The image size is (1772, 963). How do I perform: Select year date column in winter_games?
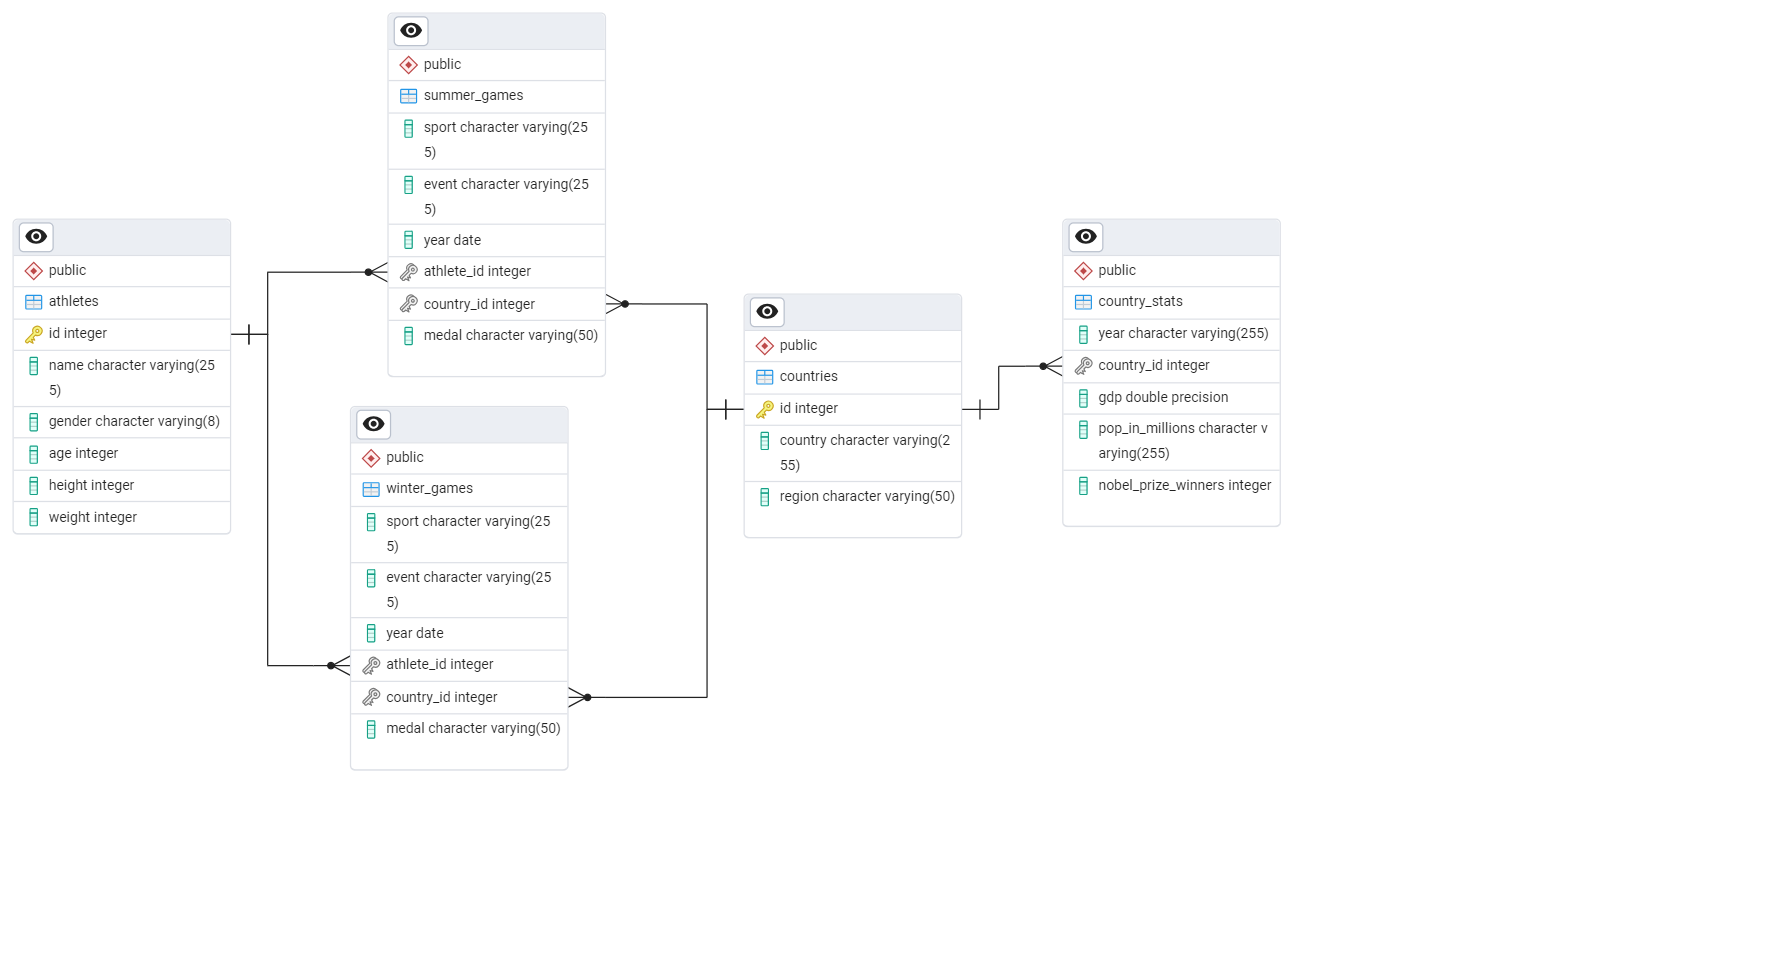(x=415, y=634)
